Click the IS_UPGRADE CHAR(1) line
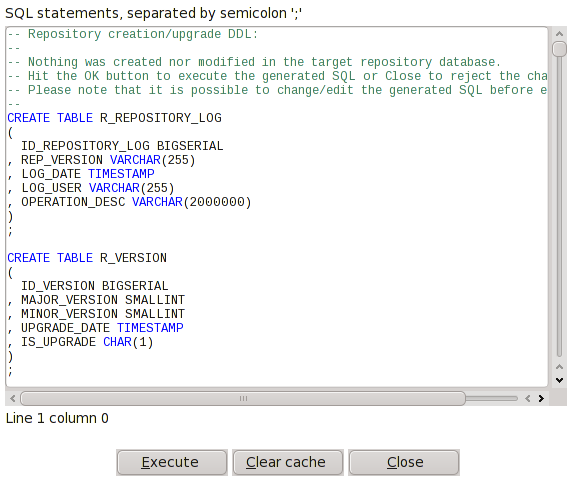 point(80,342)
